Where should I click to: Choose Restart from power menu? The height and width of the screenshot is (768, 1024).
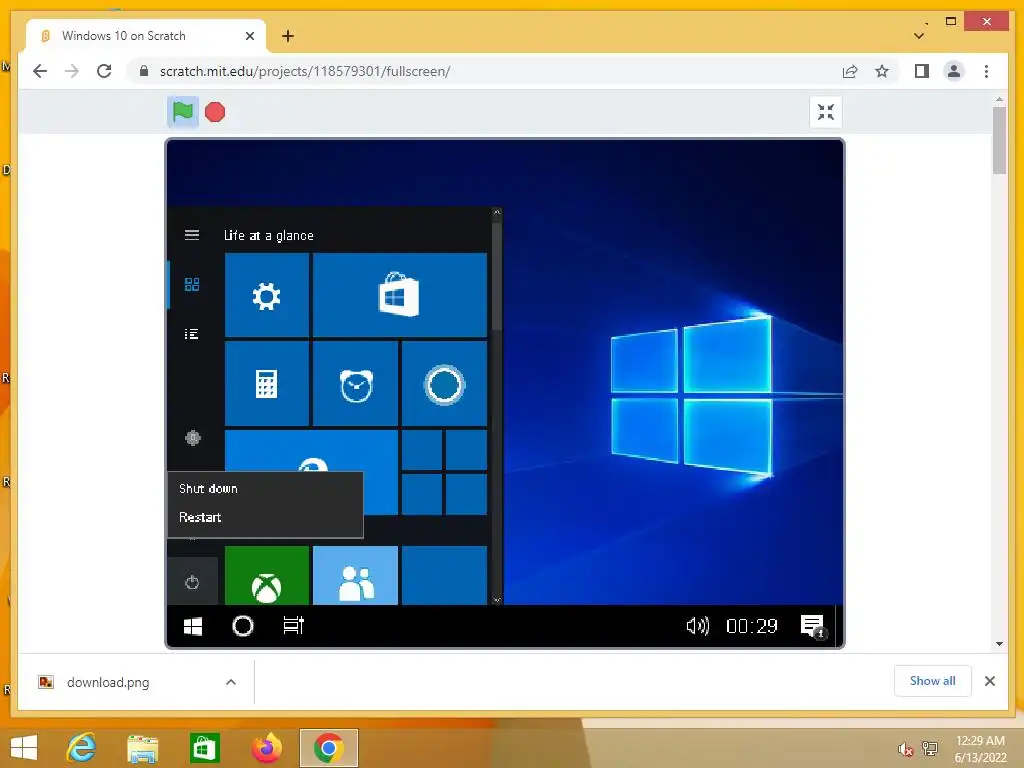[200, 517]
